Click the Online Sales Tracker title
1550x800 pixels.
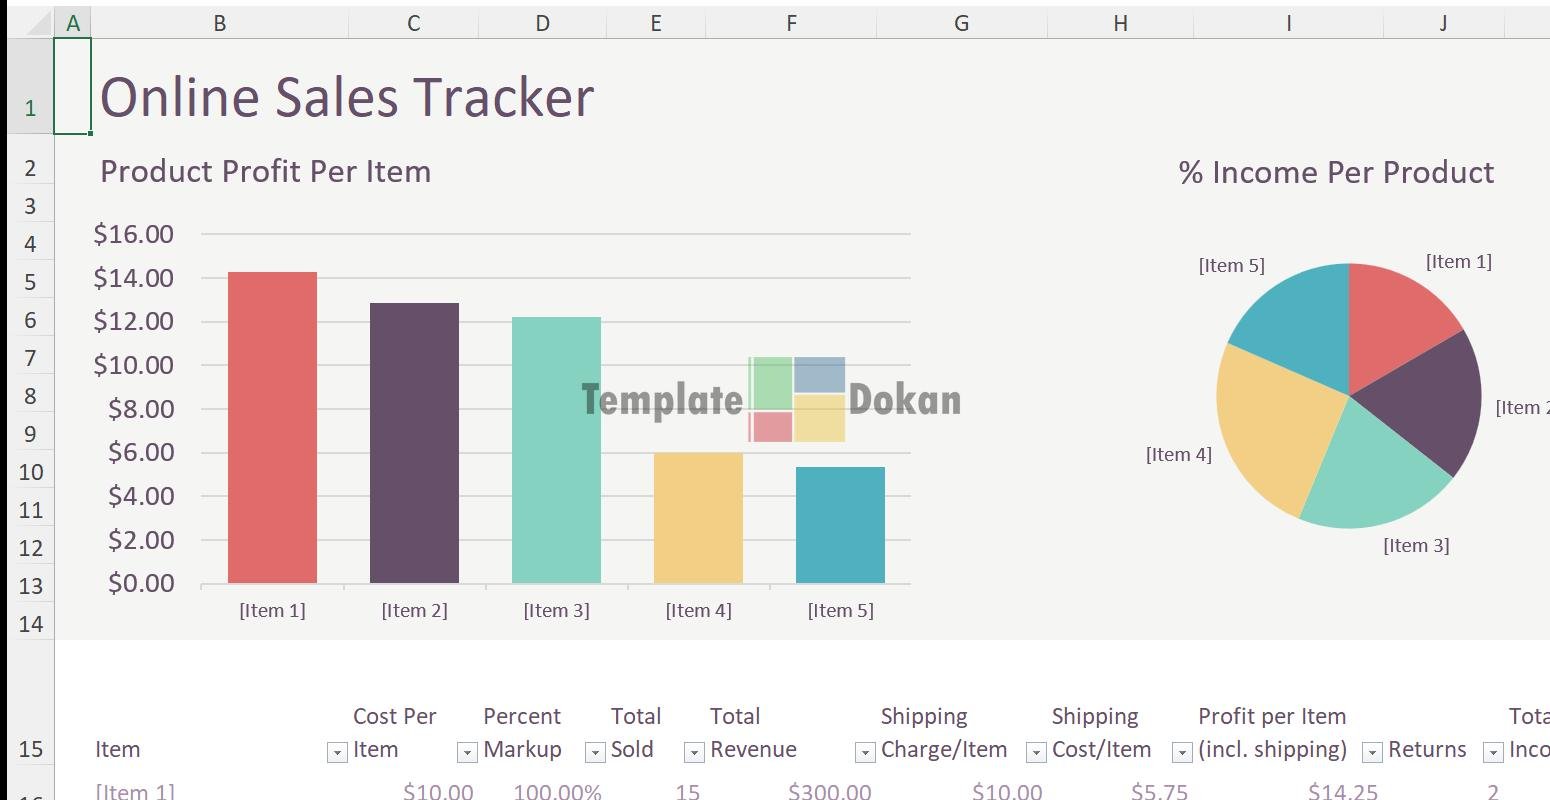click(x=347, y=97)
